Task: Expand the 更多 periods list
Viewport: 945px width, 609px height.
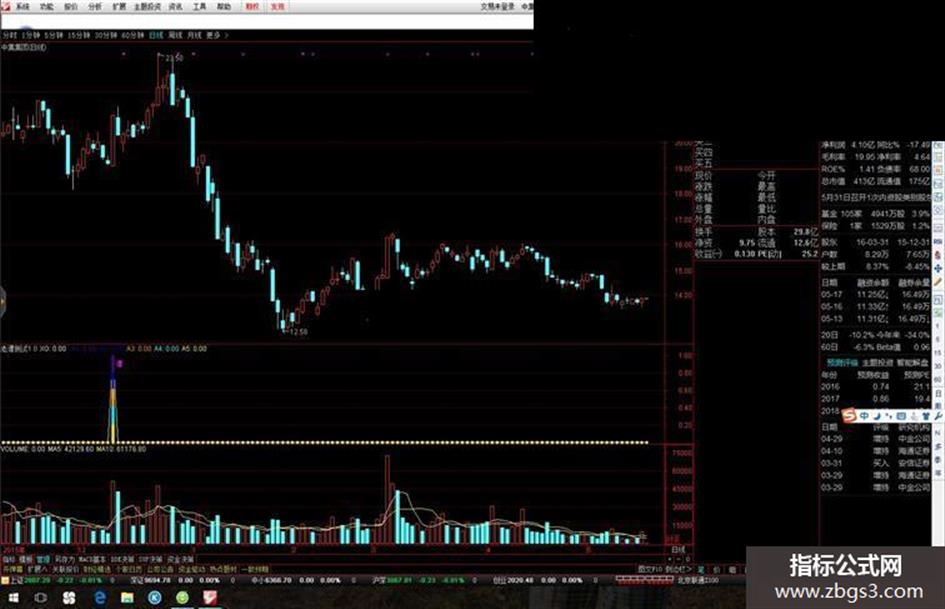Action: pyautogui.click(x=216, y=36)
